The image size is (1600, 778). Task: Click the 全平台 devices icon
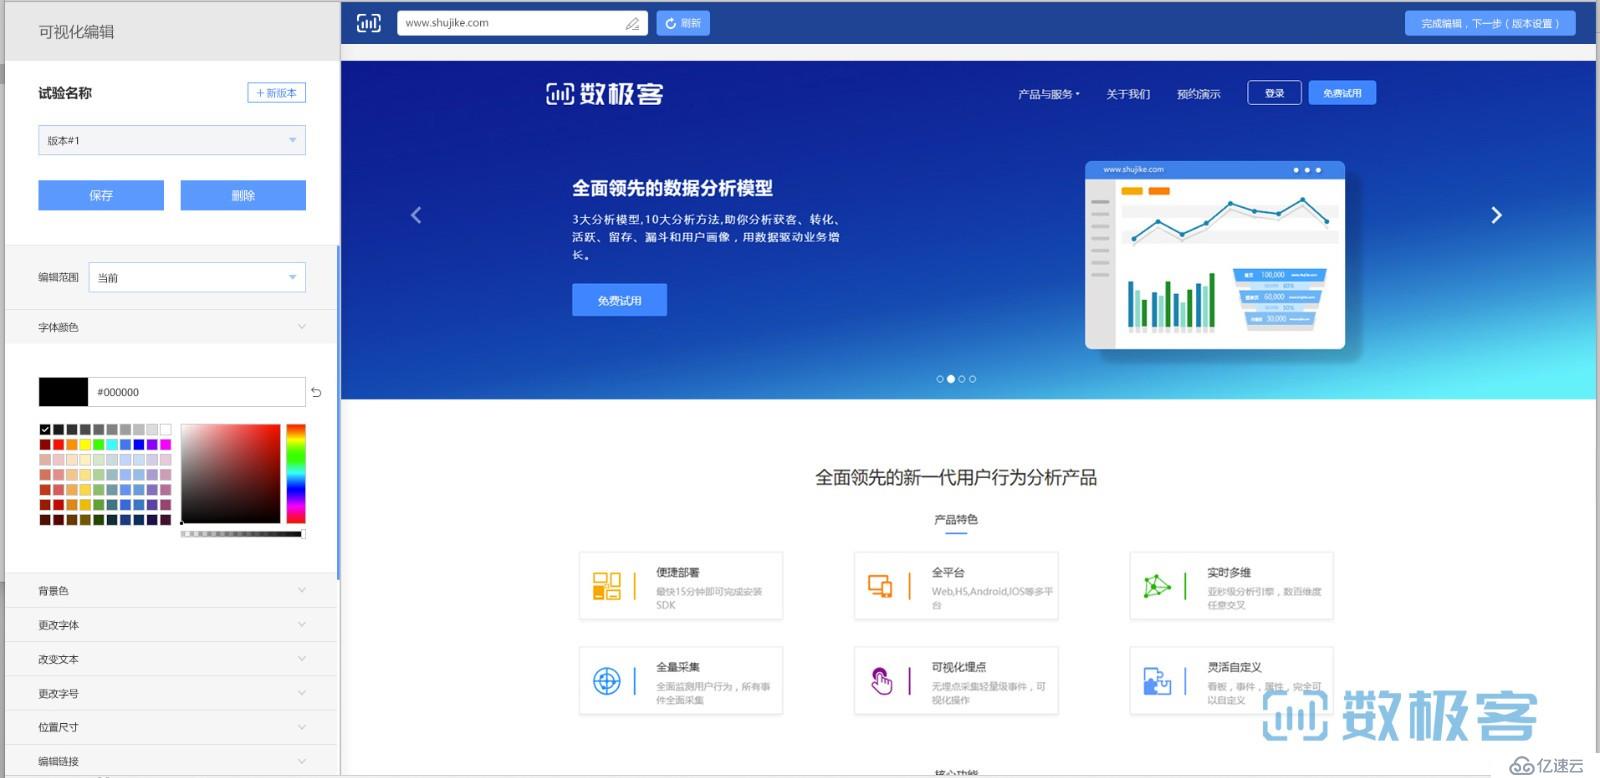pos(881,586)
